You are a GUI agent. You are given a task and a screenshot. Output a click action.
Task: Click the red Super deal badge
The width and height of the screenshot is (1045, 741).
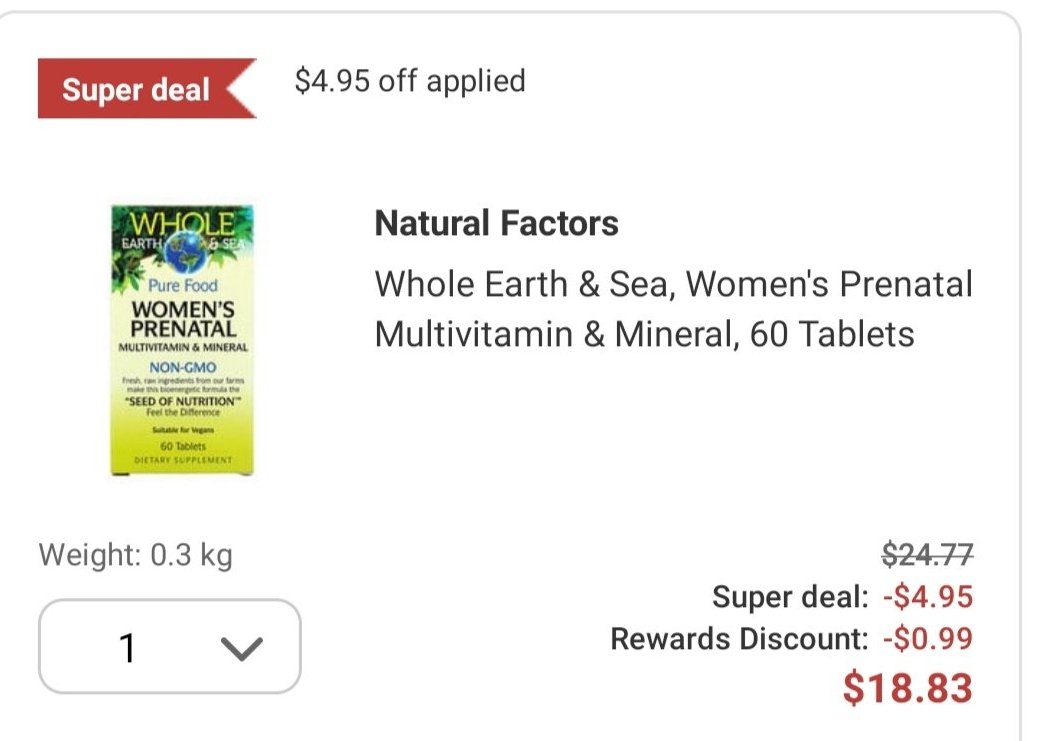click(x=137, y=90)
